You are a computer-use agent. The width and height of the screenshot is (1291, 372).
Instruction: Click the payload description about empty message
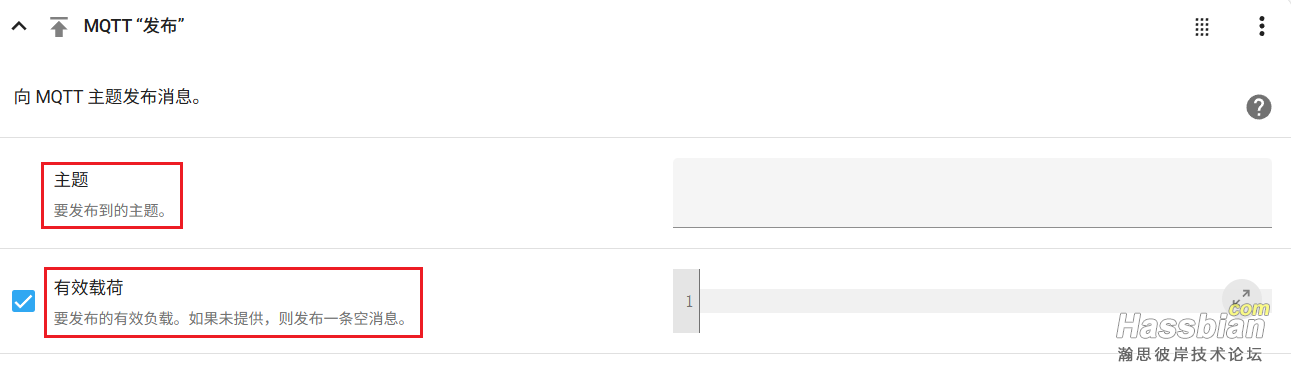pyautogui.click(x=231, y=320)
